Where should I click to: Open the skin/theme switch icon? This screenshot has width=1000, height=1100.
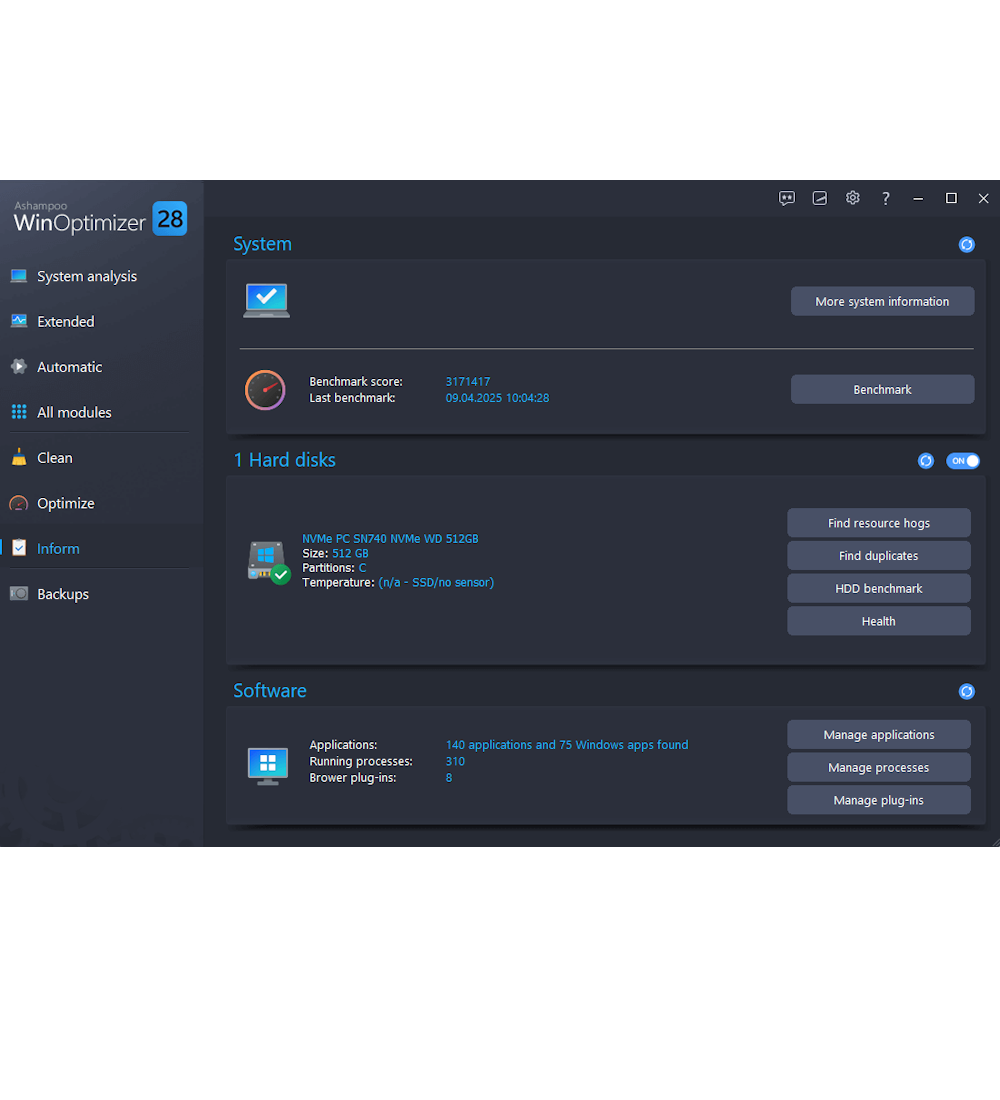click(820, 198)
